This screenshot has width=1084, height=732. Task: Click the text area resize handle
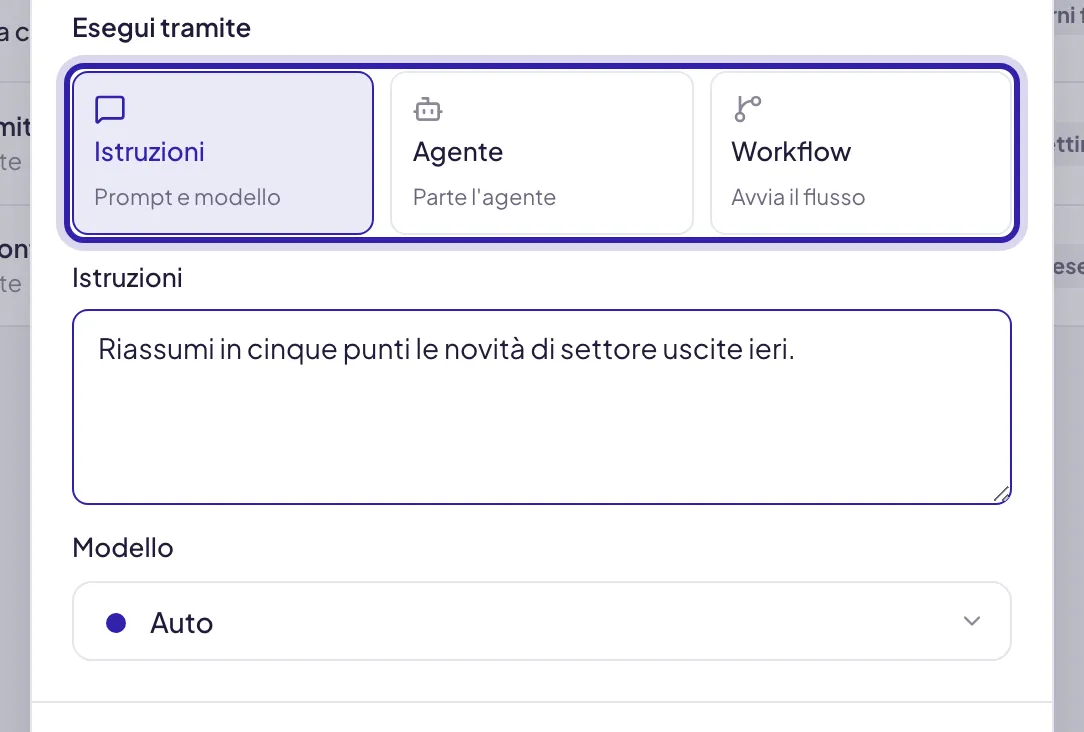(x=1001, y=494)
